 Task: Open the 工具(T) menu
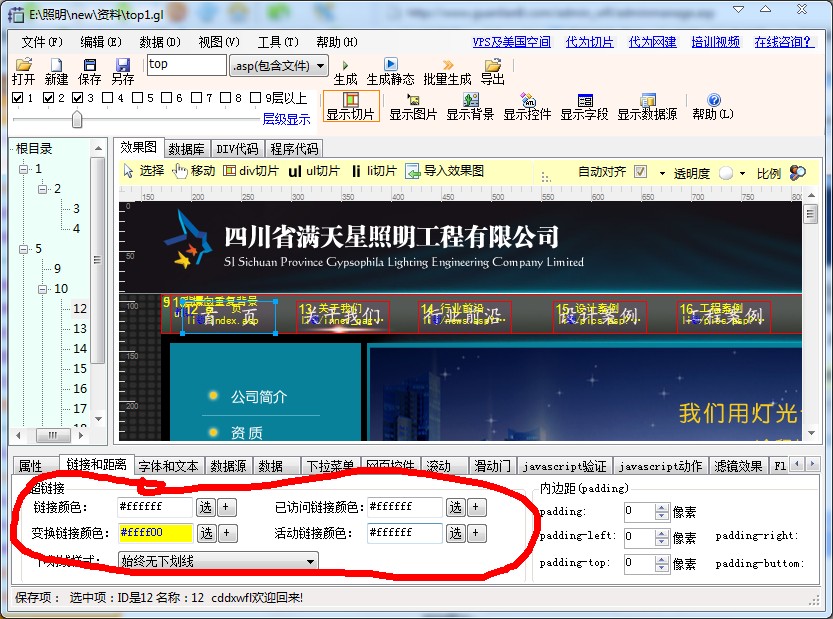[278, 42]
